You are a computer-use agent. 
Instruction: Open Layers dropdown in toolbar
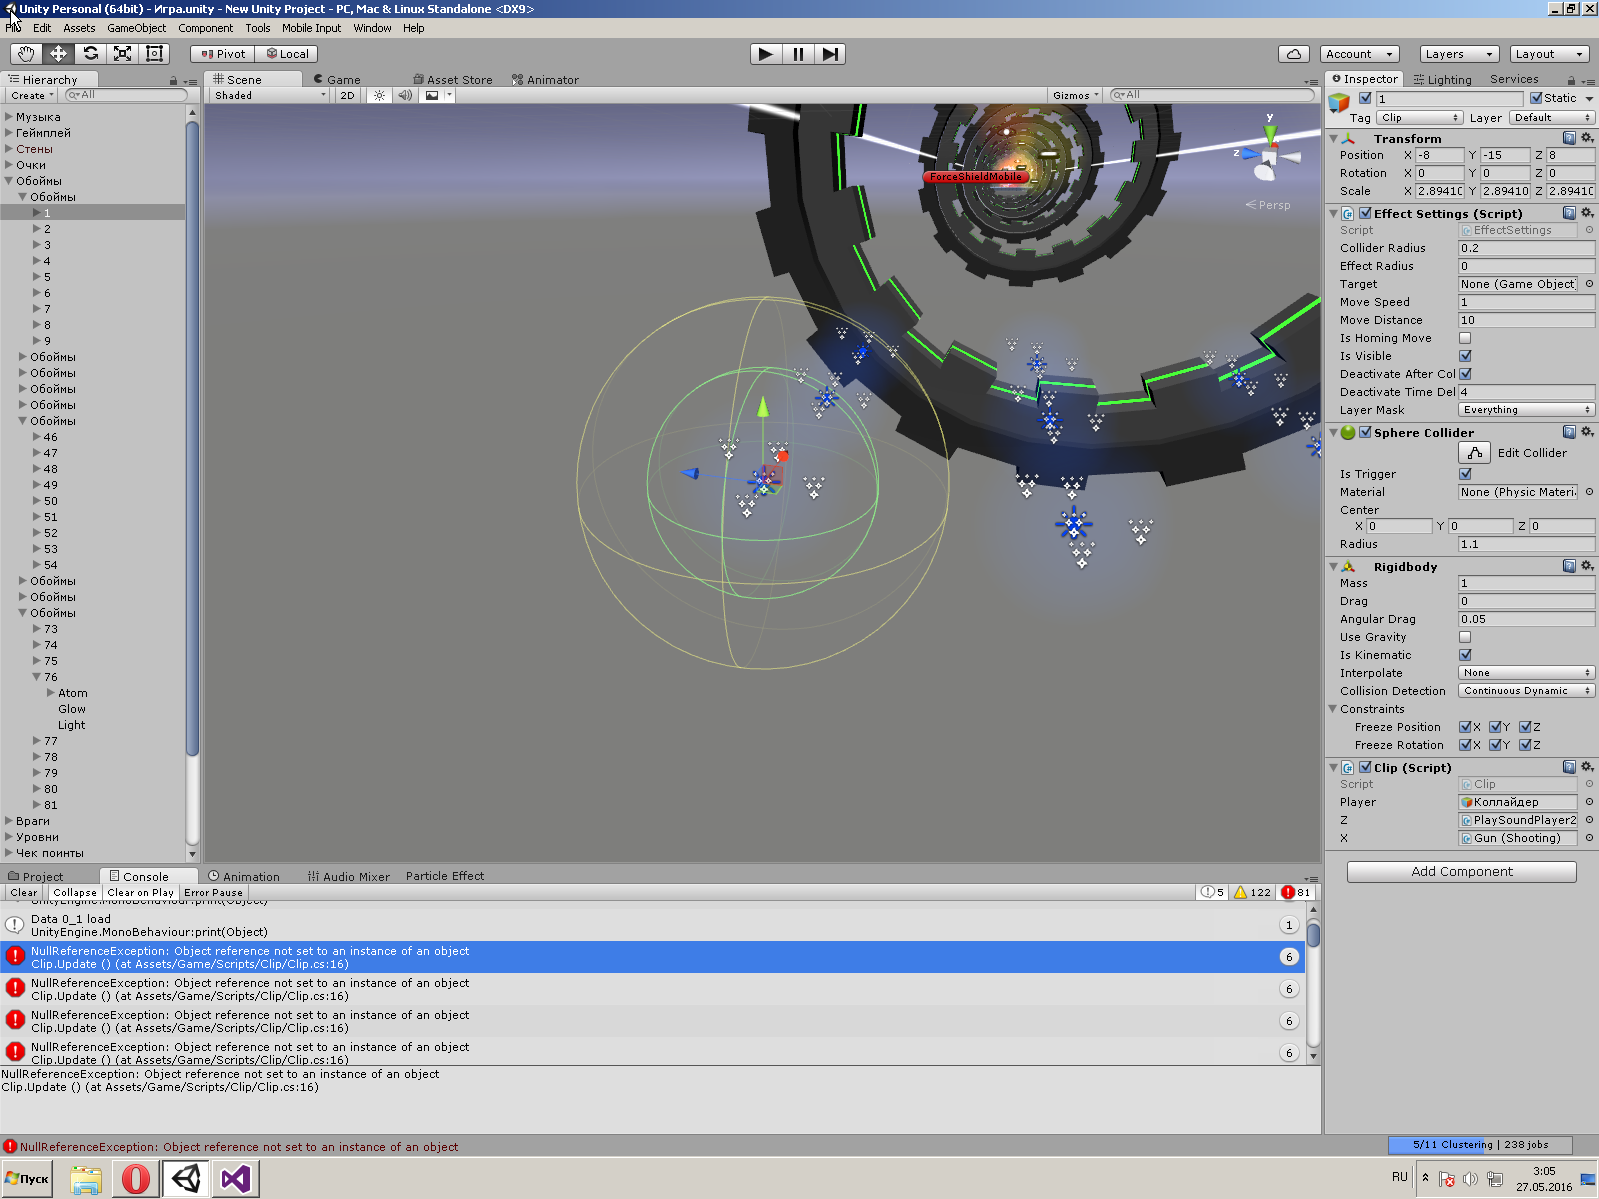click(x=1459, y=54)
